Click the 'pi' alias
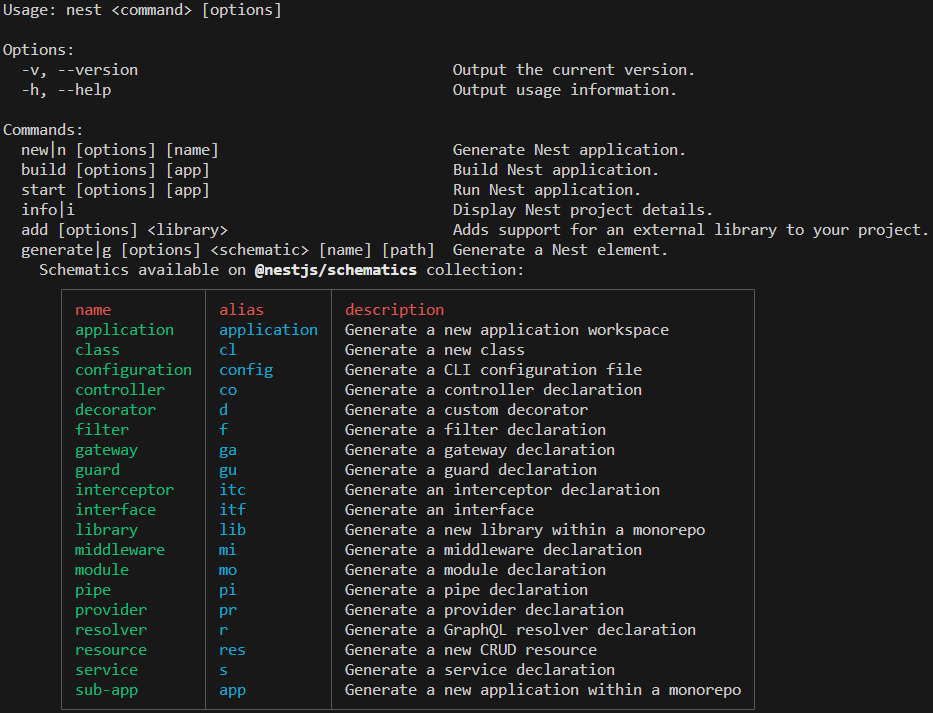This screenshot has width=933, height=713. coord(228,590)
